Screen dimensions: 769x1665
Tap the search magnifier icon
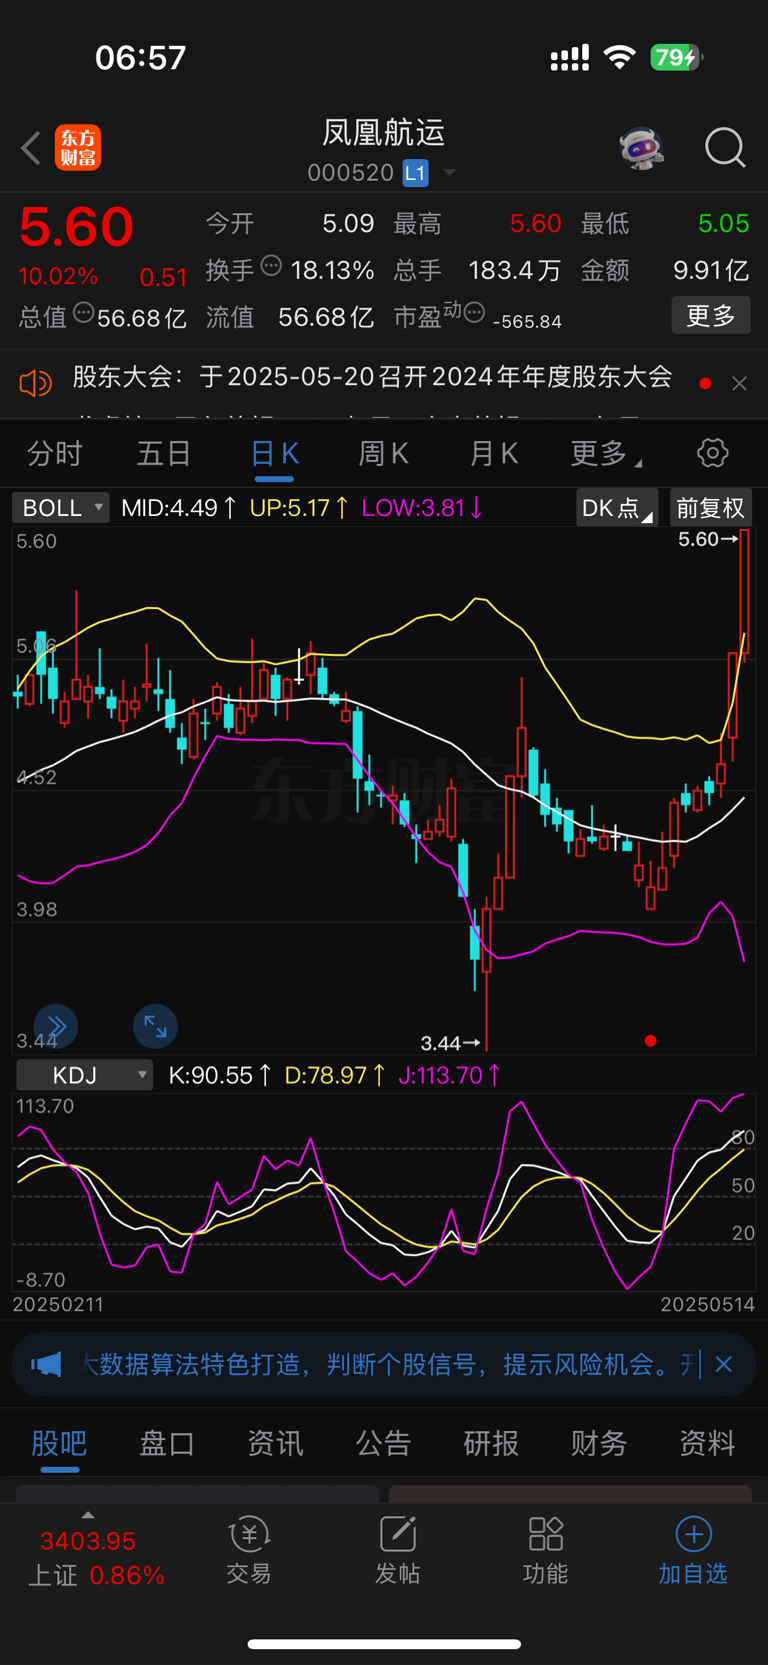(x=725, y=148)
